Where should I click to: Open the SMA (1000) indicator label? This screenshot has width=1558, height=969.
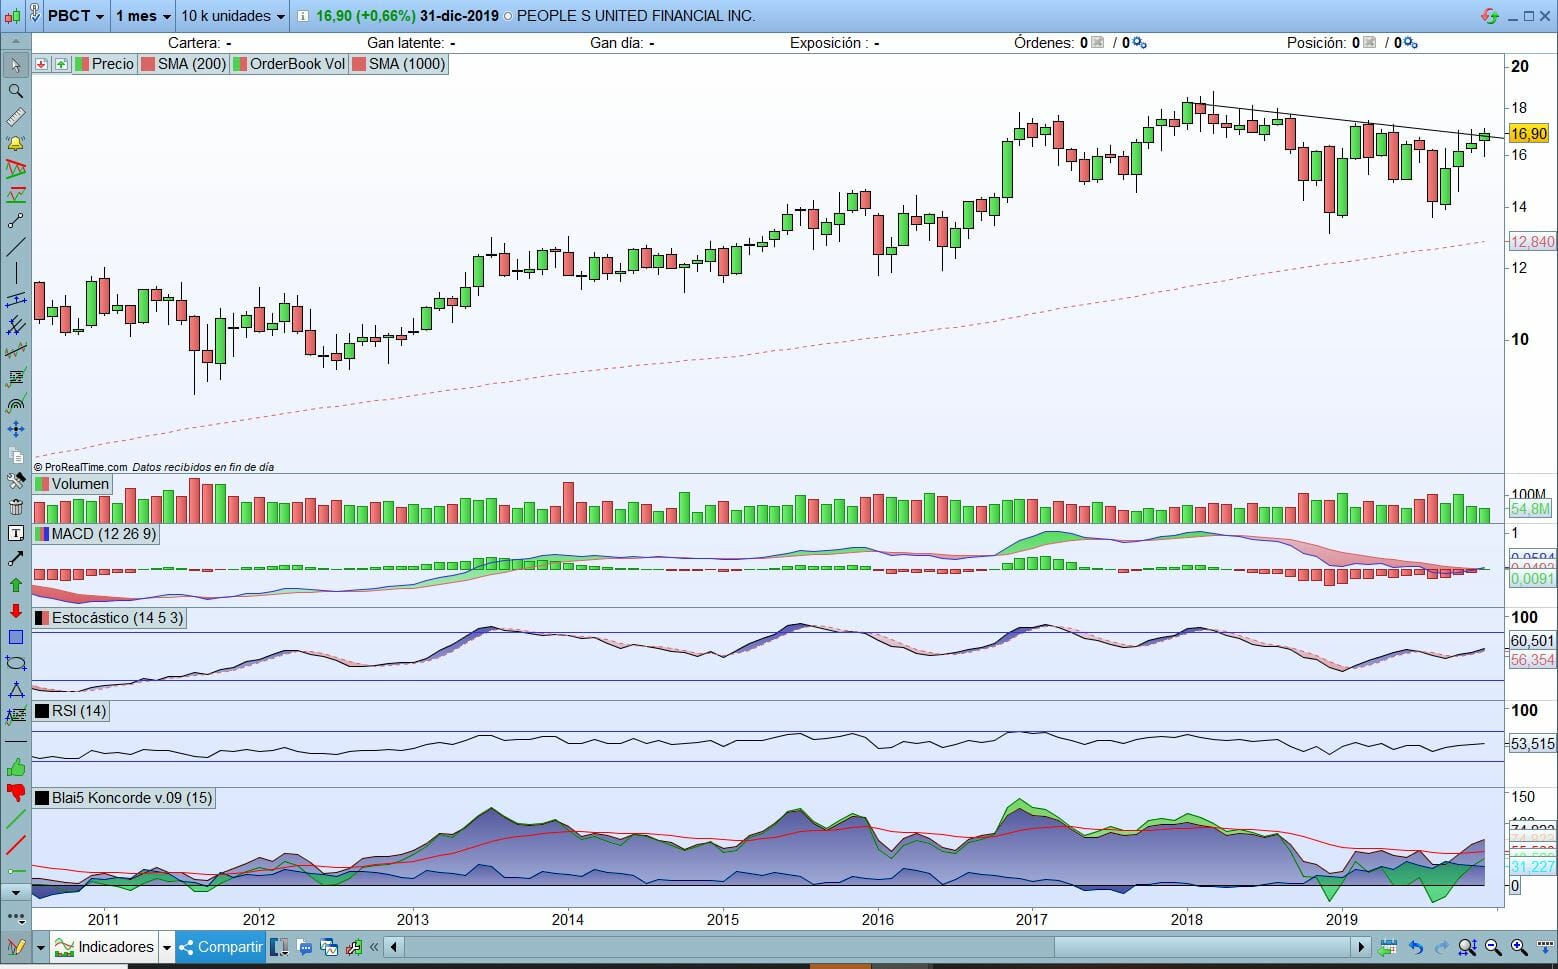coord(398,64)
